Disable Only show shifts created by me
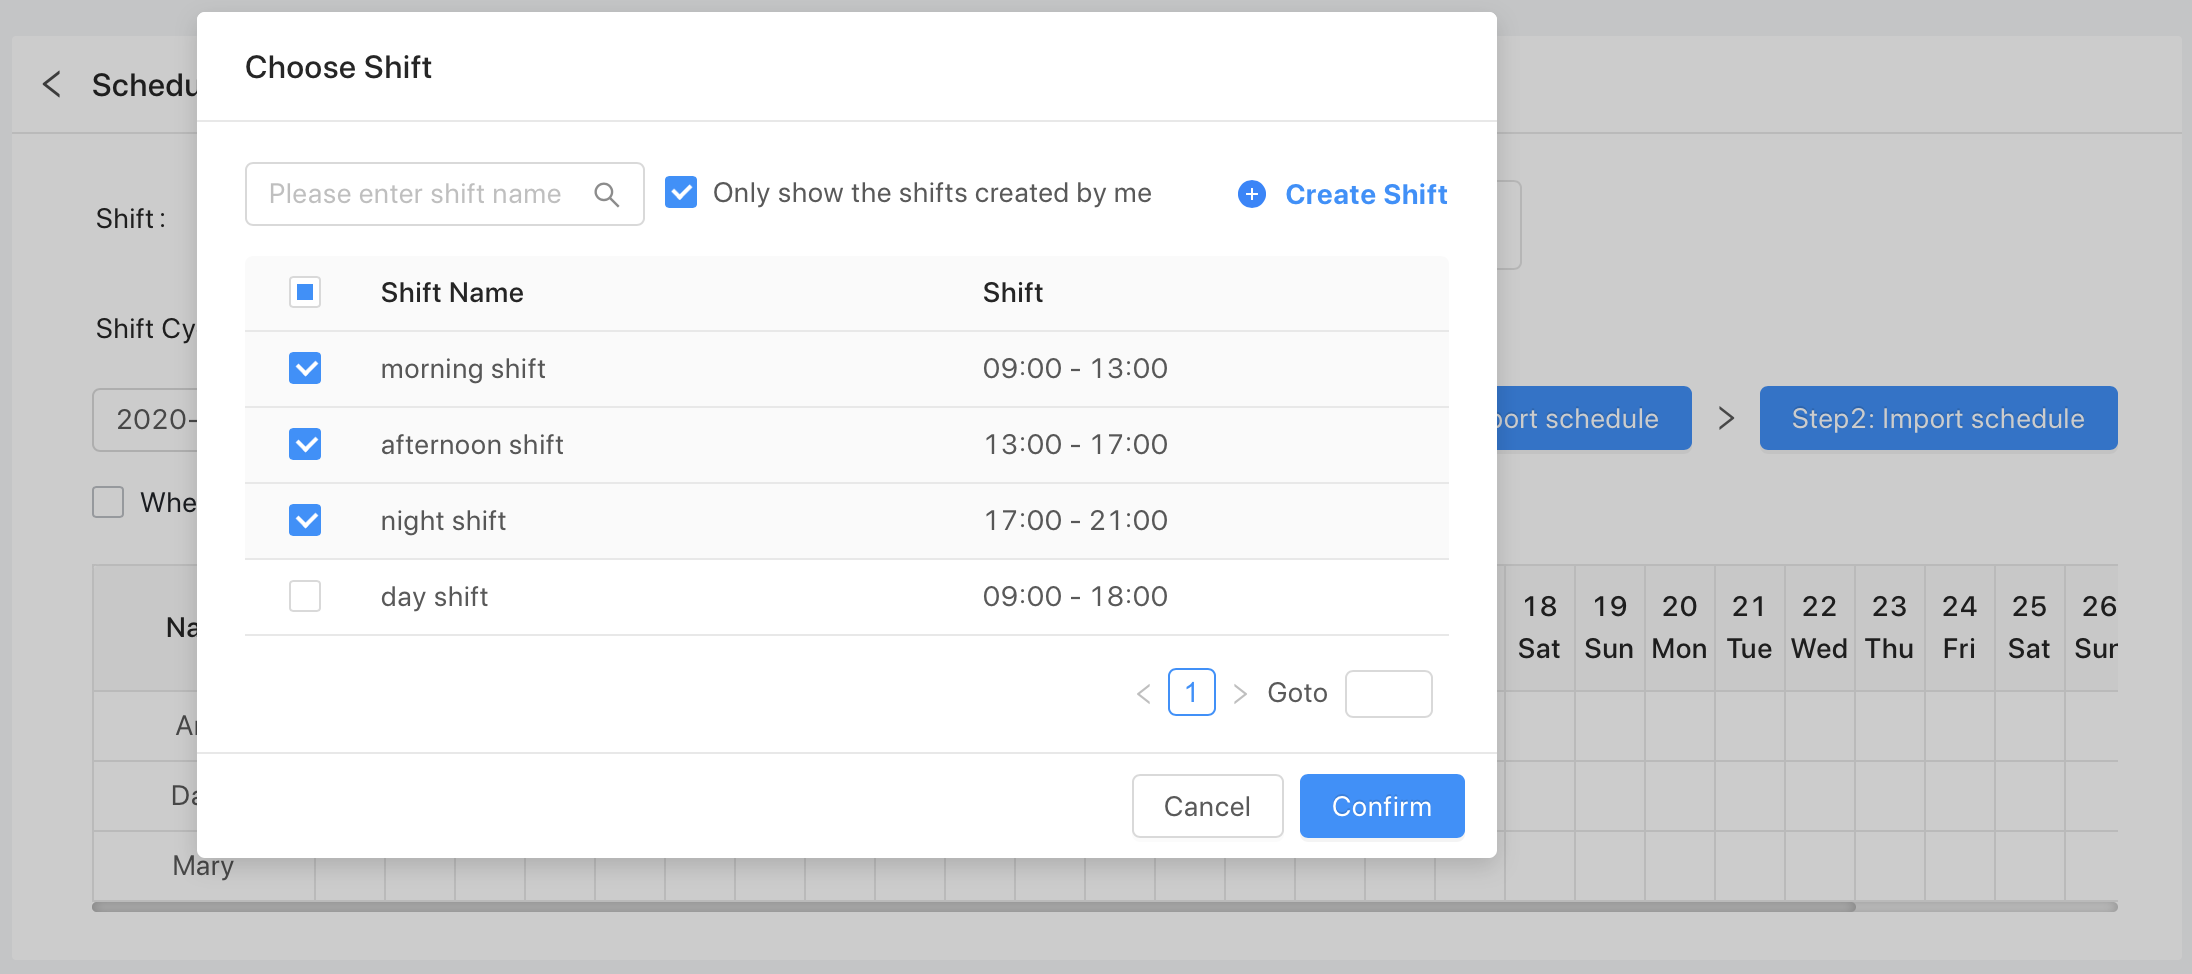Viewport: 2192px width, 974px height. pos(681,192)
